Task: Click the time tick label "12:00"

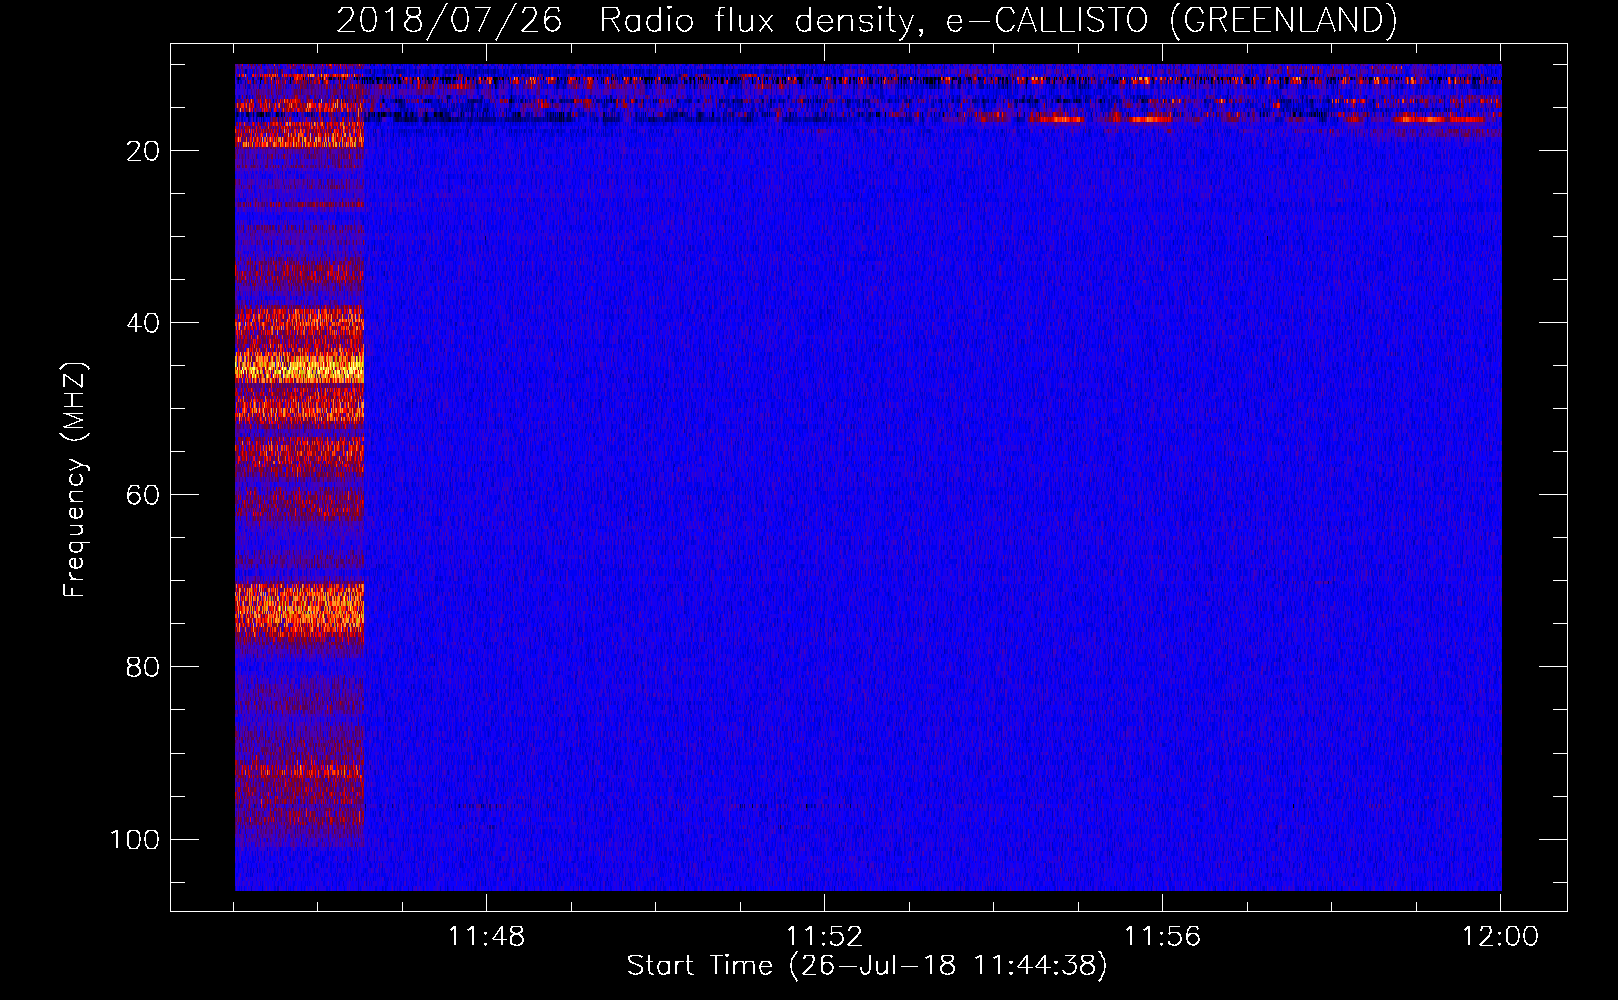Action: [1500, 937]
